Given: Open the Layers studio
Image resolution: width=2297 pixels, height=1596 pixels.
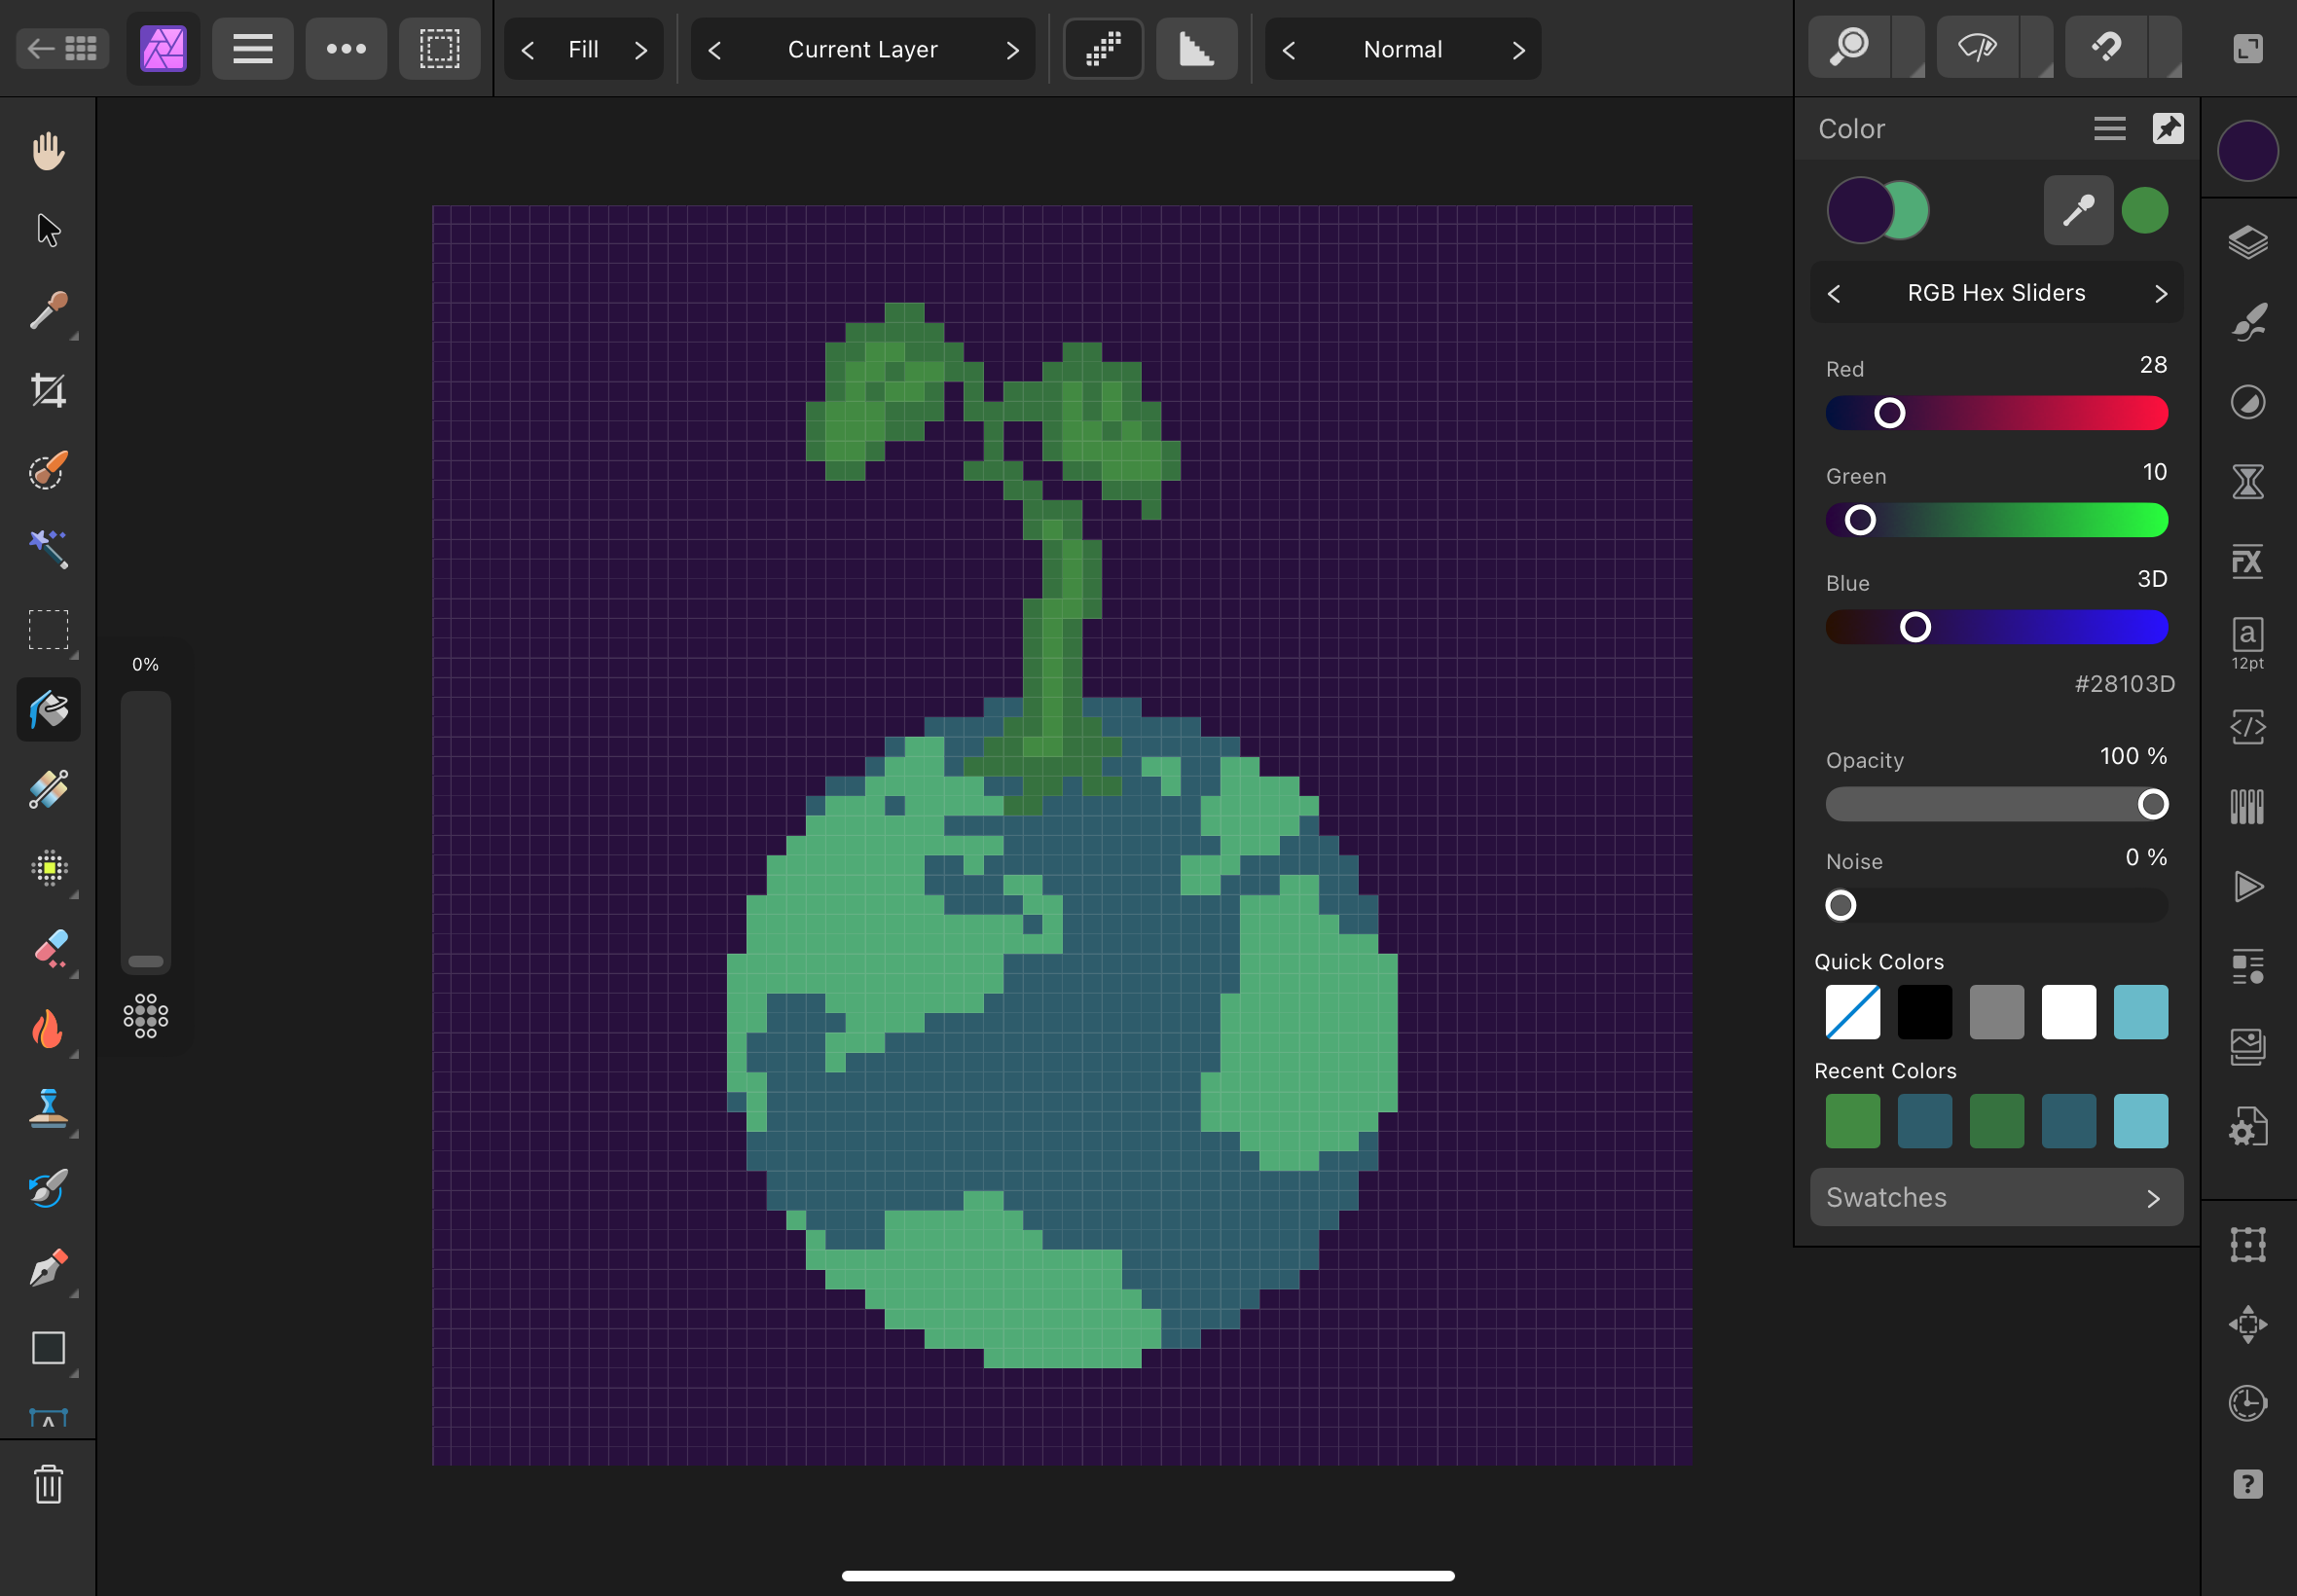Looking at the screenshot, I should [2247, 242].
